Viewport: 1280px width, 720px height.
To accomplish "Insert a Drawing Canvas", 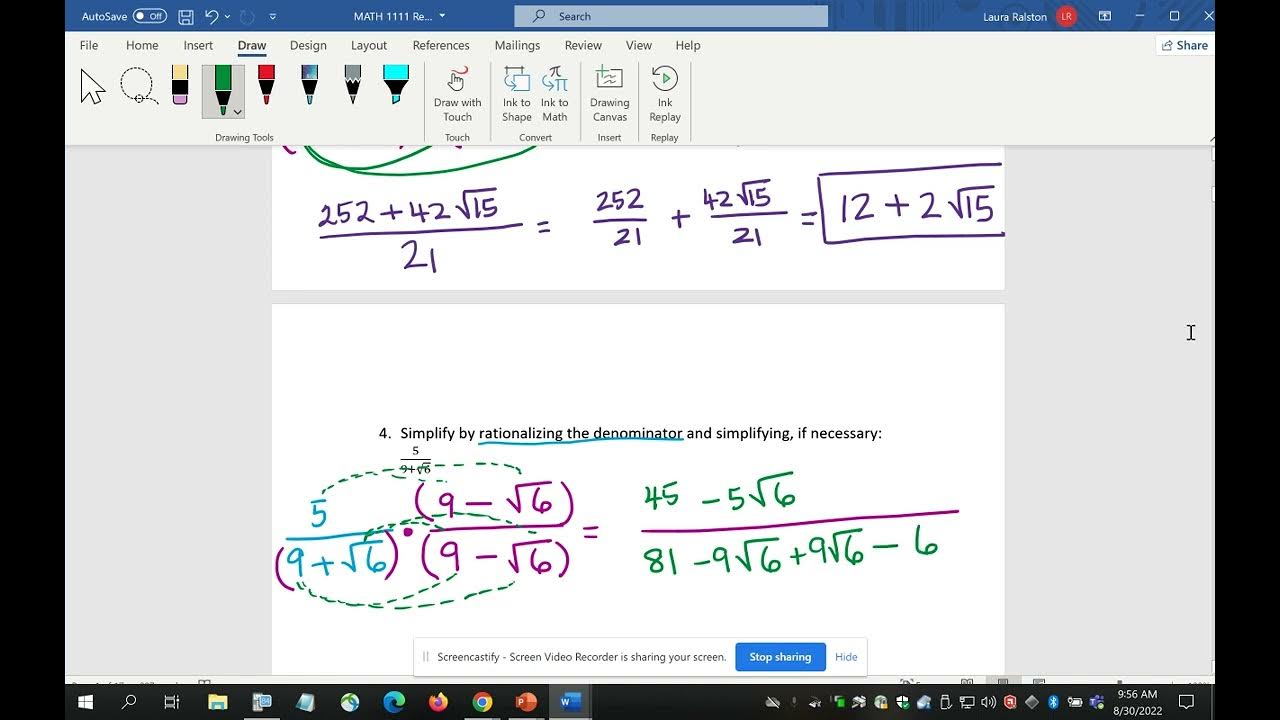I will [609, 95].
